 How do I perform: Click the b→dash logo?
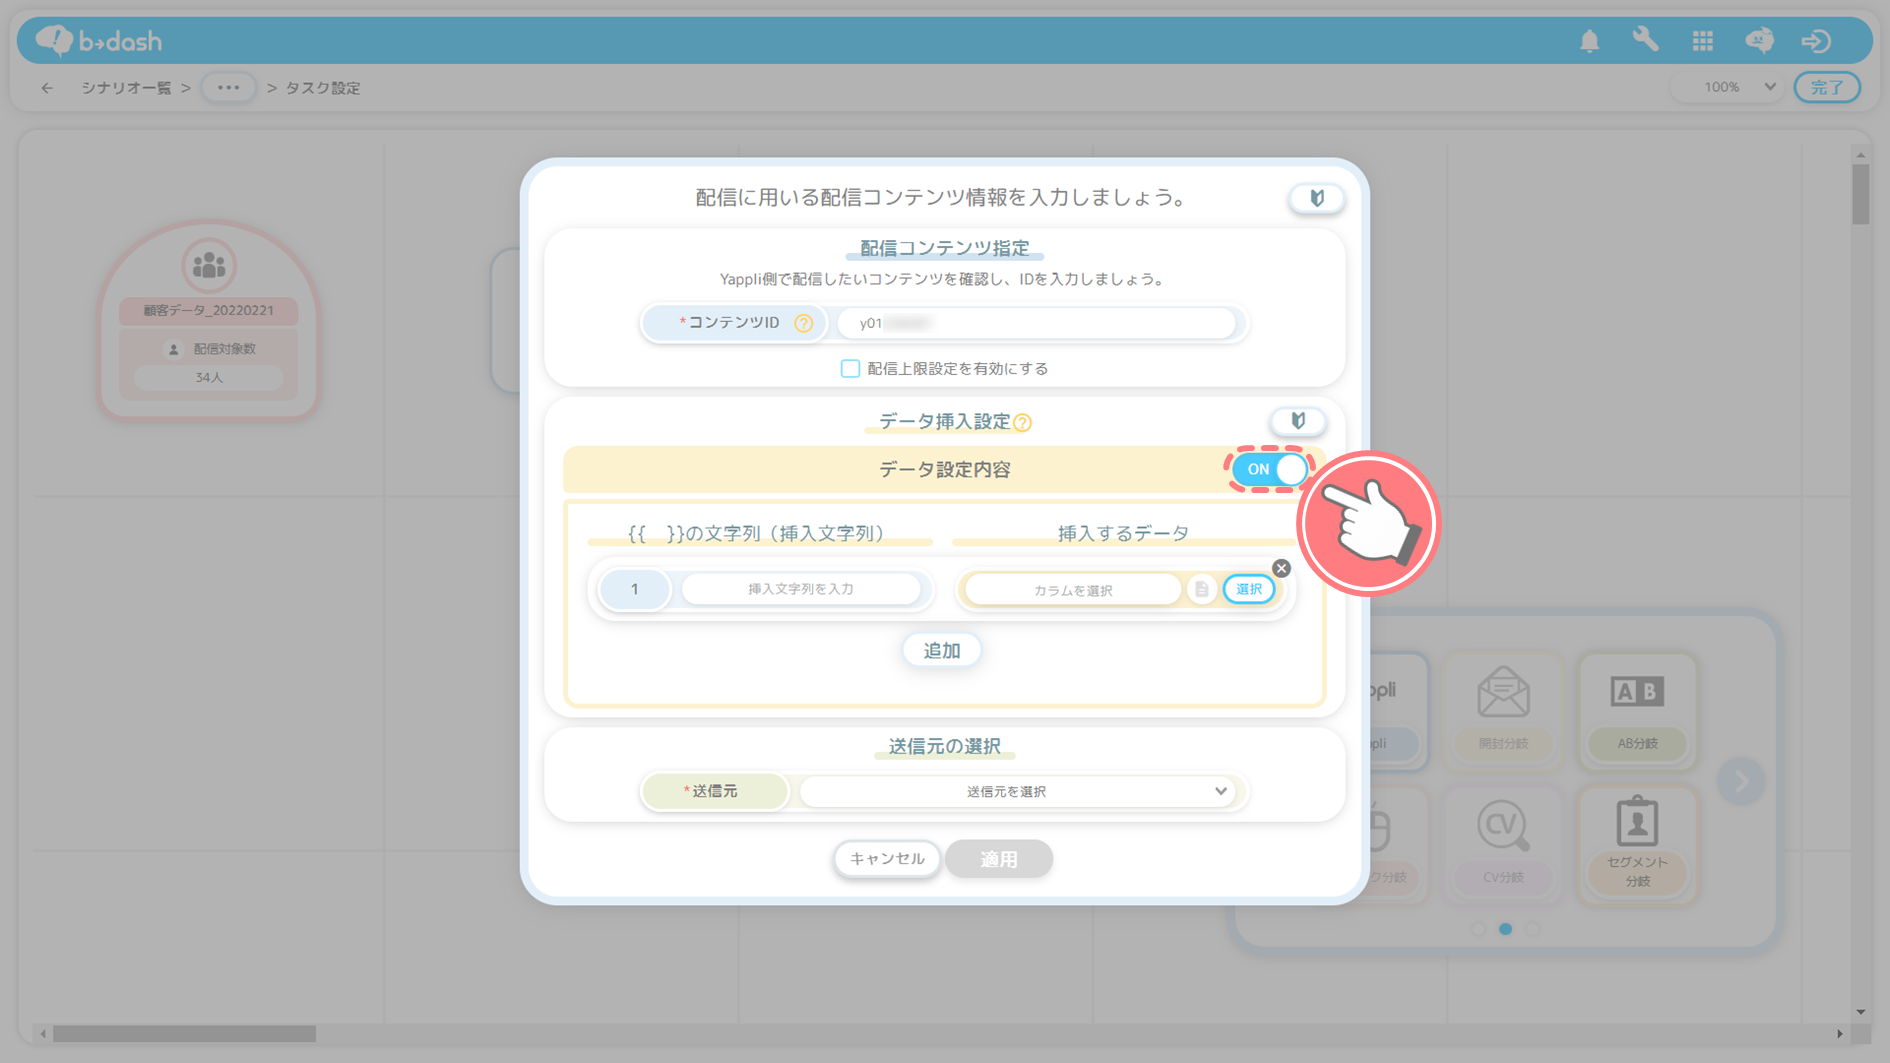98,40
